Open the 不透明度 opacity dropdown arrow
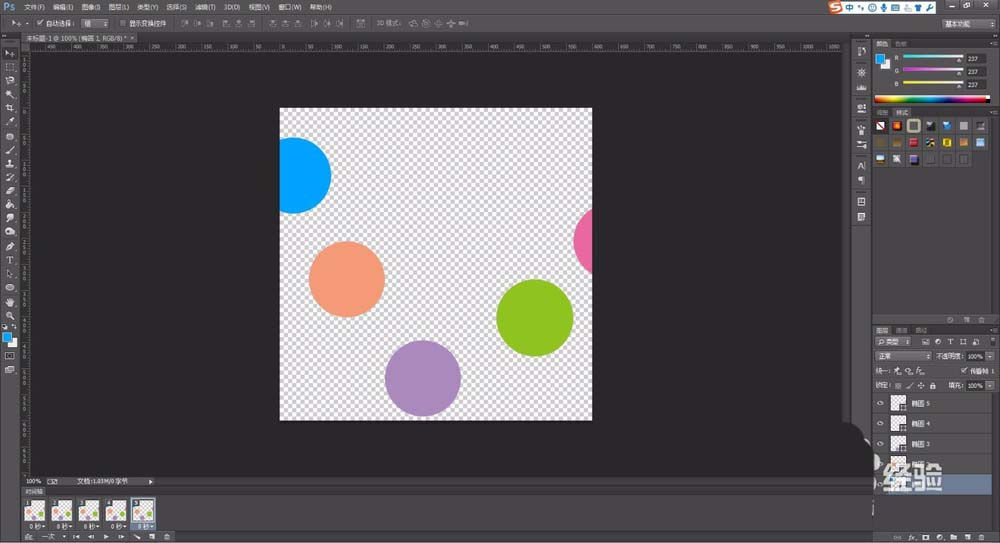The image size is (1000, 543). 990,356
